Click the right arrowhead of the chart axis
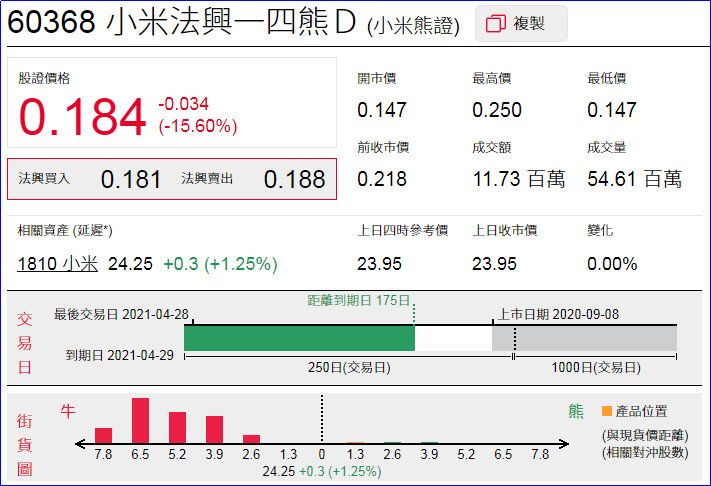The width and height of the screenshot is (711, 486). pos(564,444)
